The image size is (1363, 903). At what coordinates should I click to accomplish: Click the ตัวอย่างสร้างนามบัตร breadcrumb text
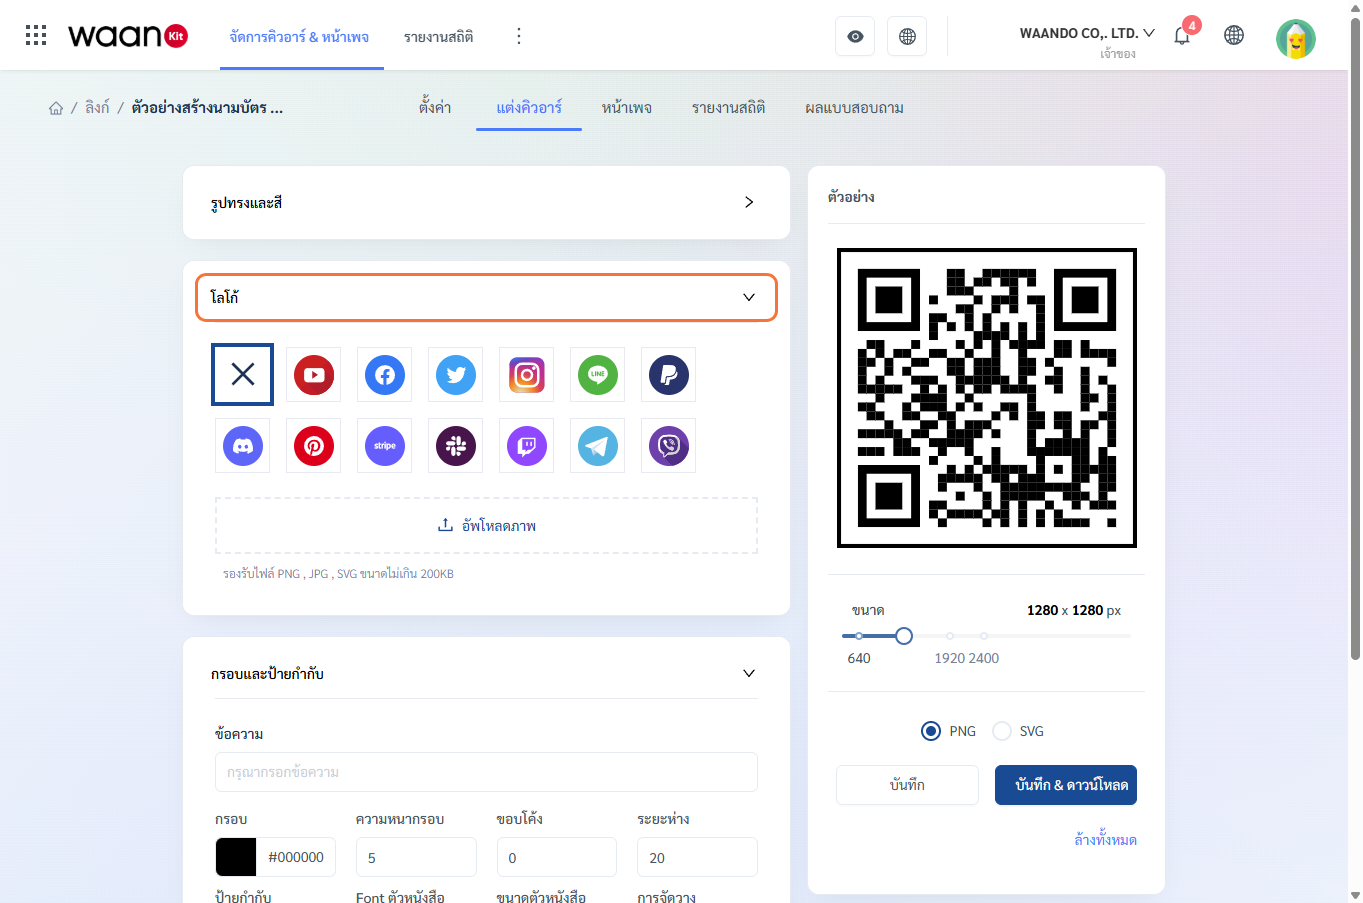(207, 107)
